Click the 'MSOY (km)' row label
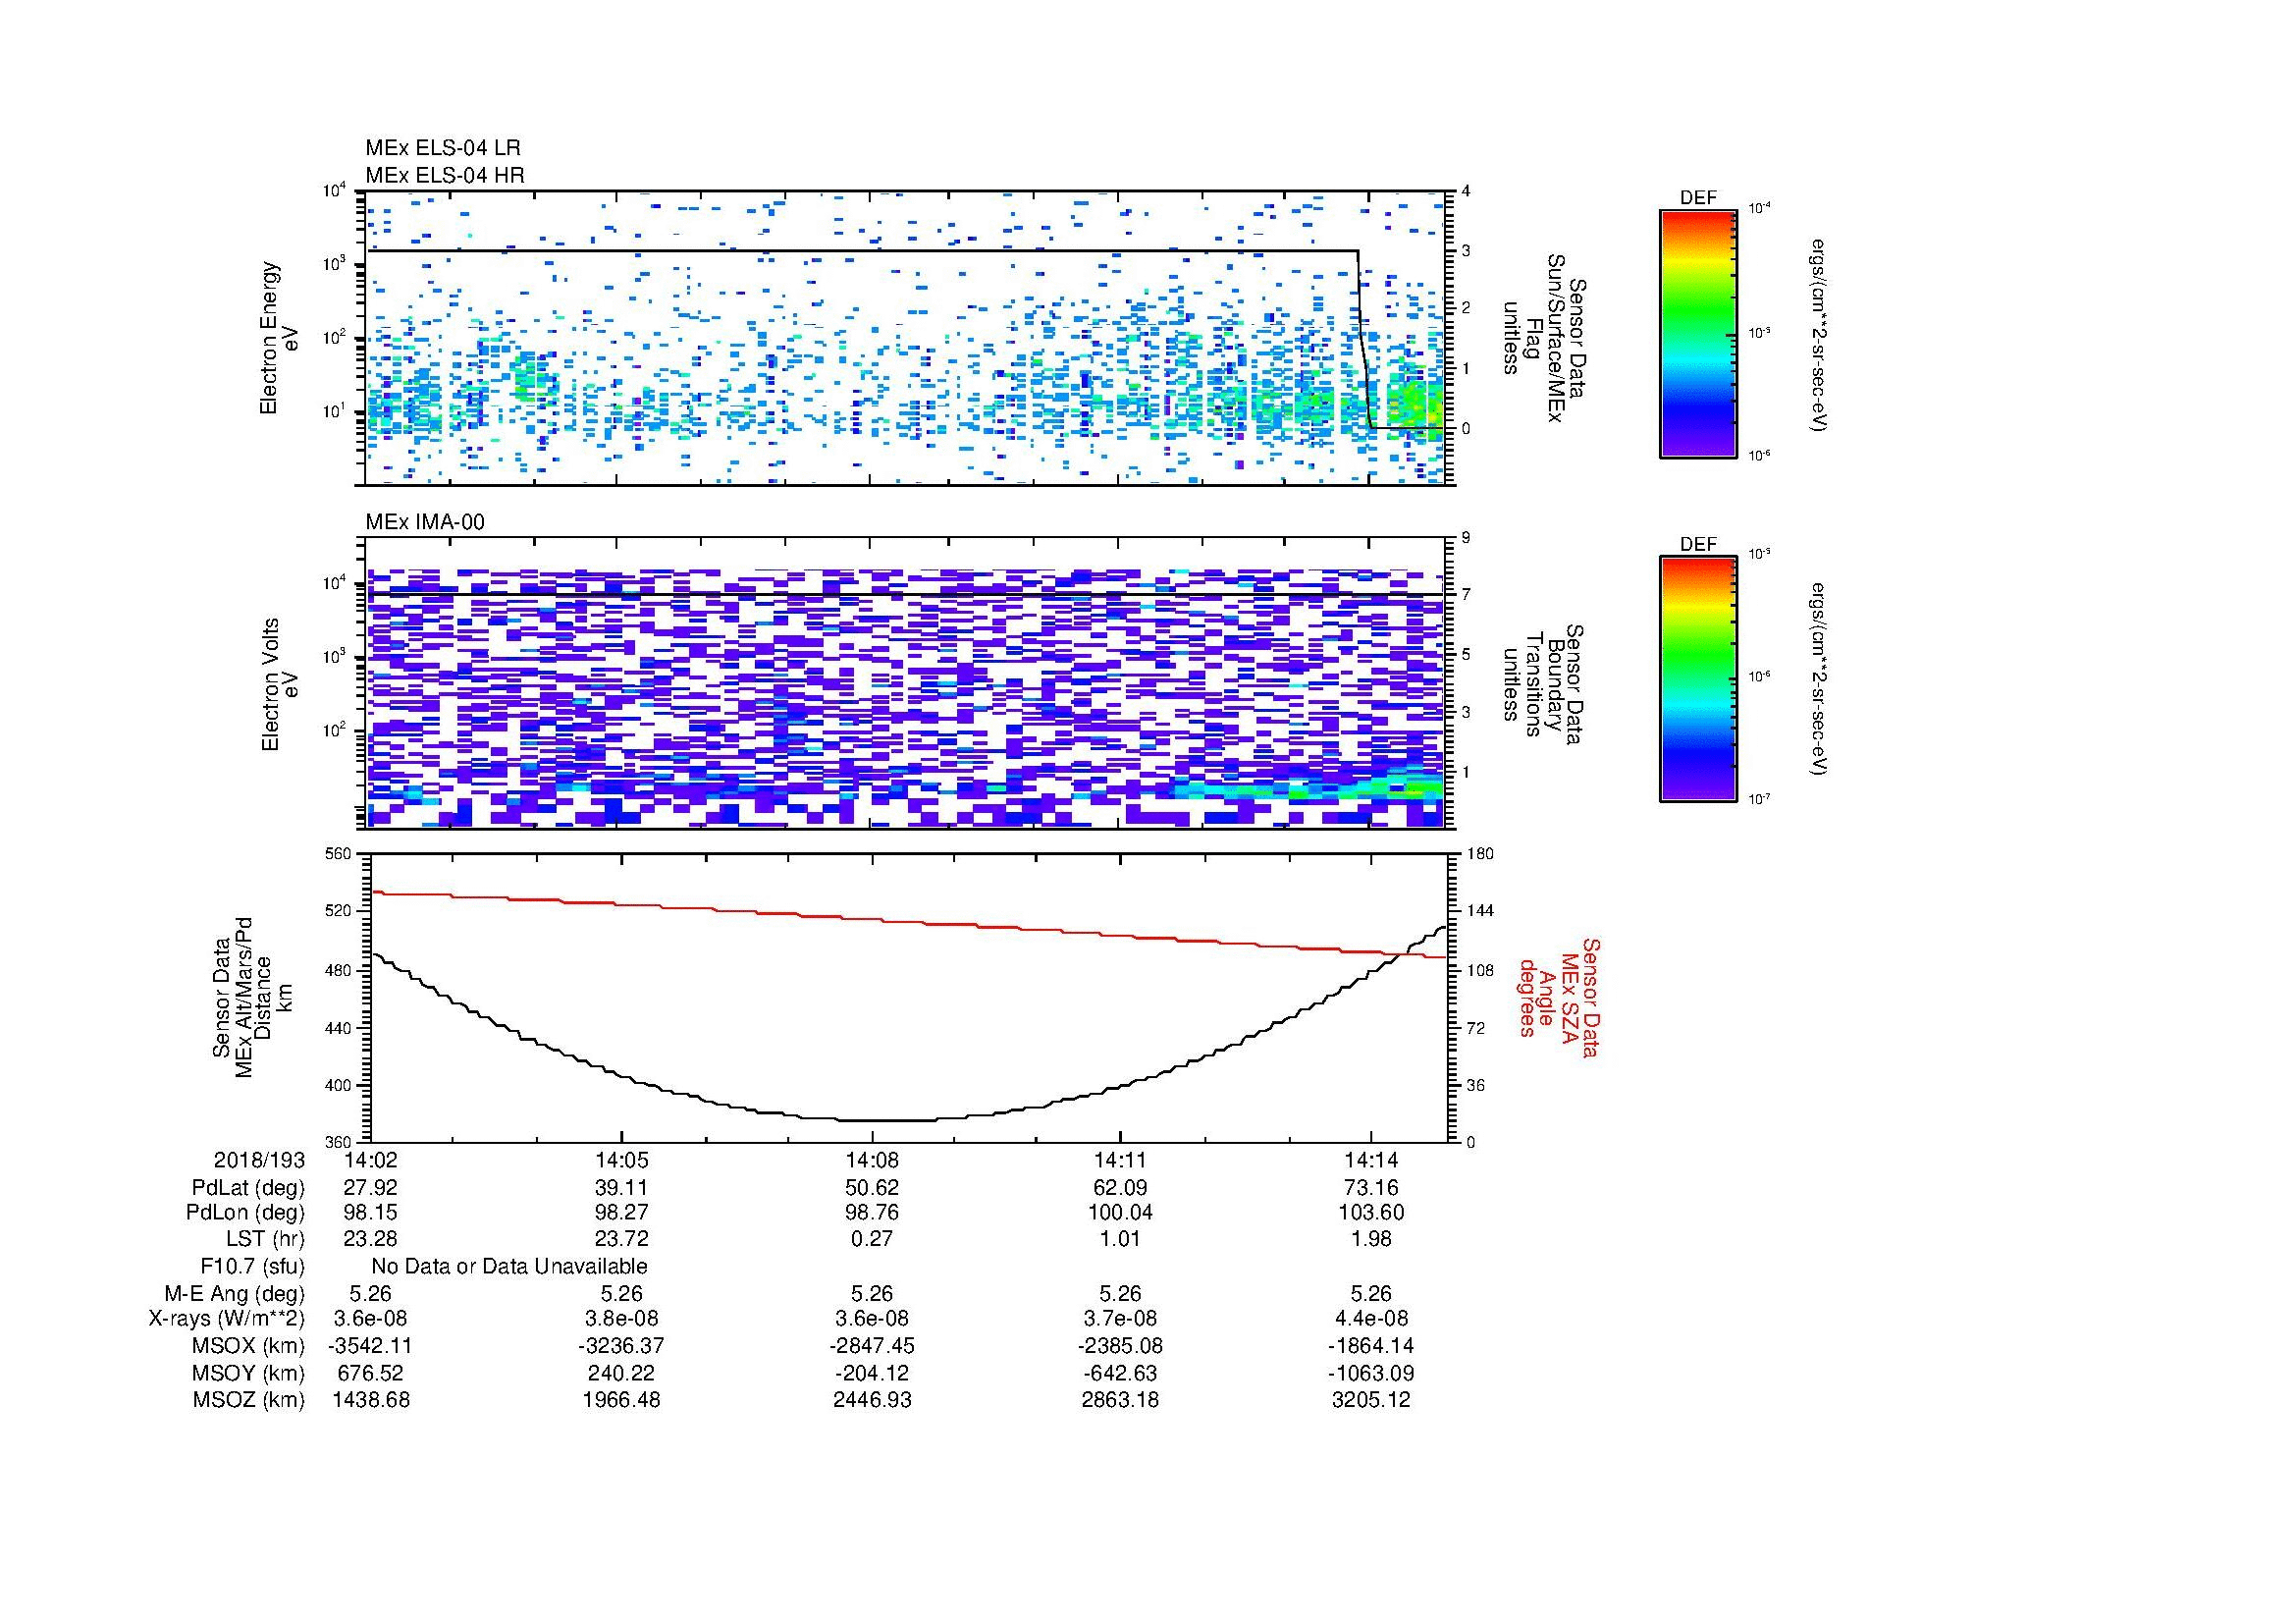 click(248, 1373)
